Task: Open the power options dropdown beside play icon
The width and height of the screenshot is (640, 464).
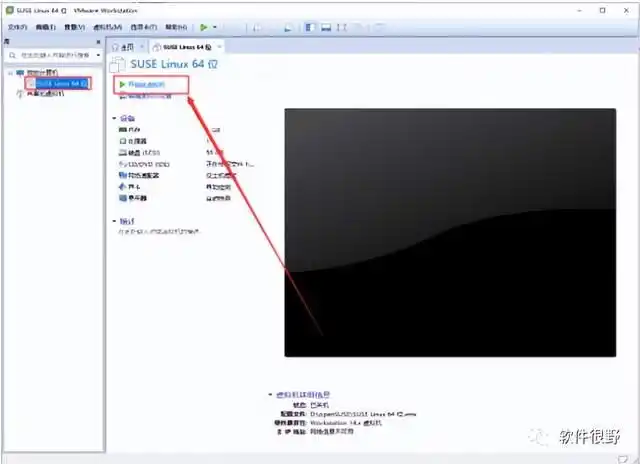Action: [x=215, y=27]
